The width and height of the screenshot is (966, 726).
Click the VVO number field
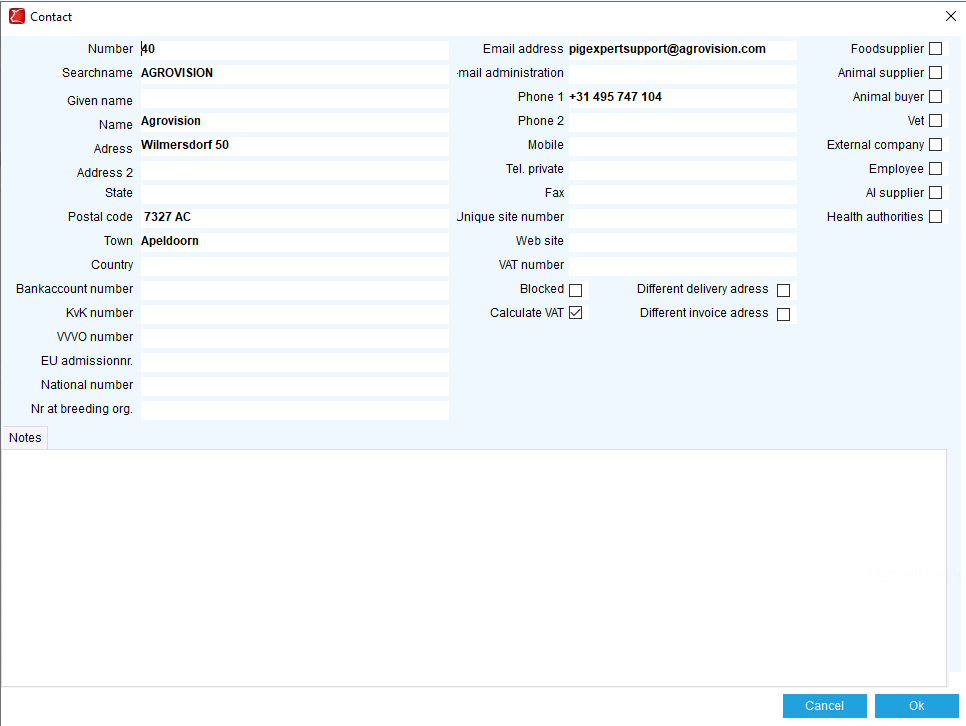pyautogui.click(x=294, y=338)
